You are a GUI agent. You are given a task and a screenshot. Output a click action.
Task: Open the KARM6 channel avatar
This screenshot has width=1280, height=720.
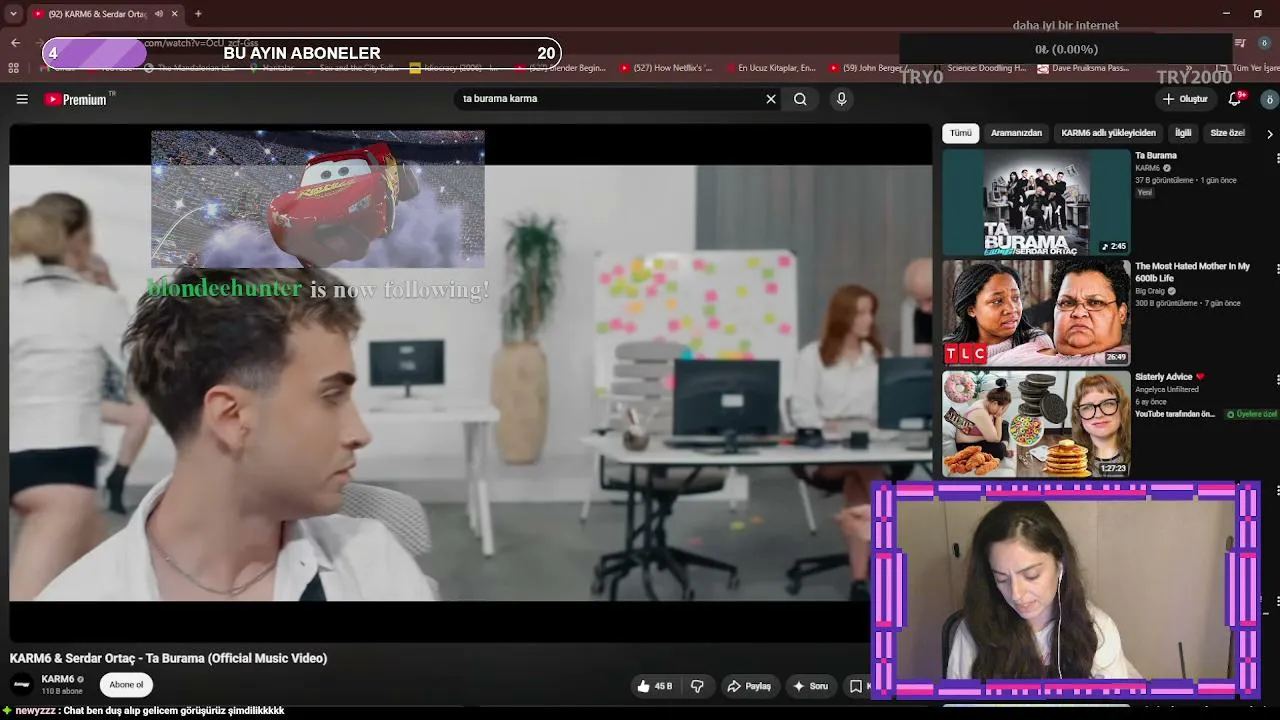pyautogui.click(x=22, y=685)
